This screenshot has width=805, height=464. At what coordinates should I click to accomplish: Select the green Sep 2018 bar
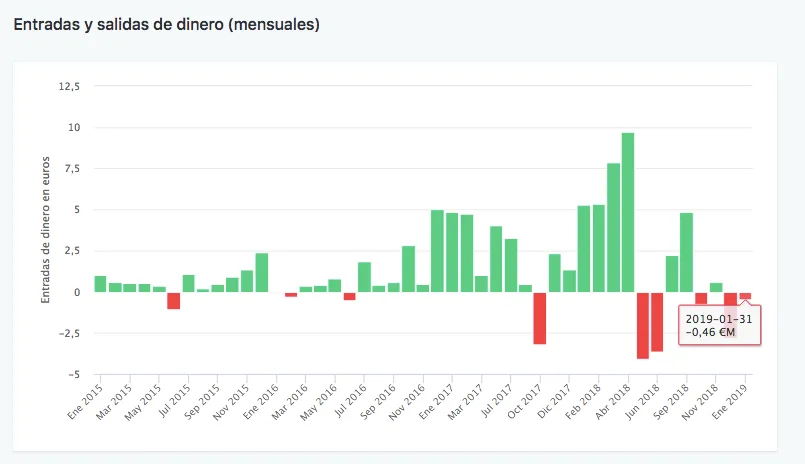pos(686,252)
